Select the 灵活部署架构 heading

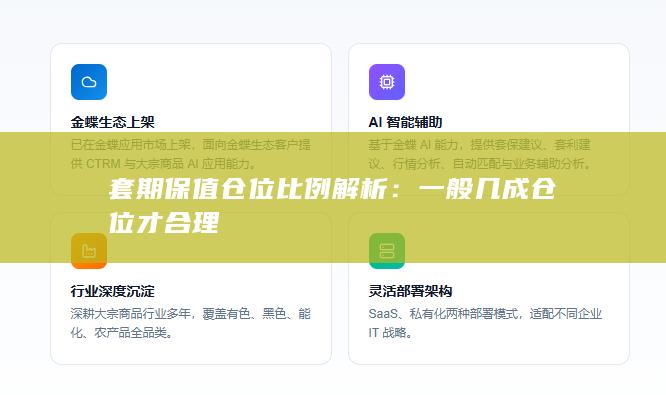(410, 291)
